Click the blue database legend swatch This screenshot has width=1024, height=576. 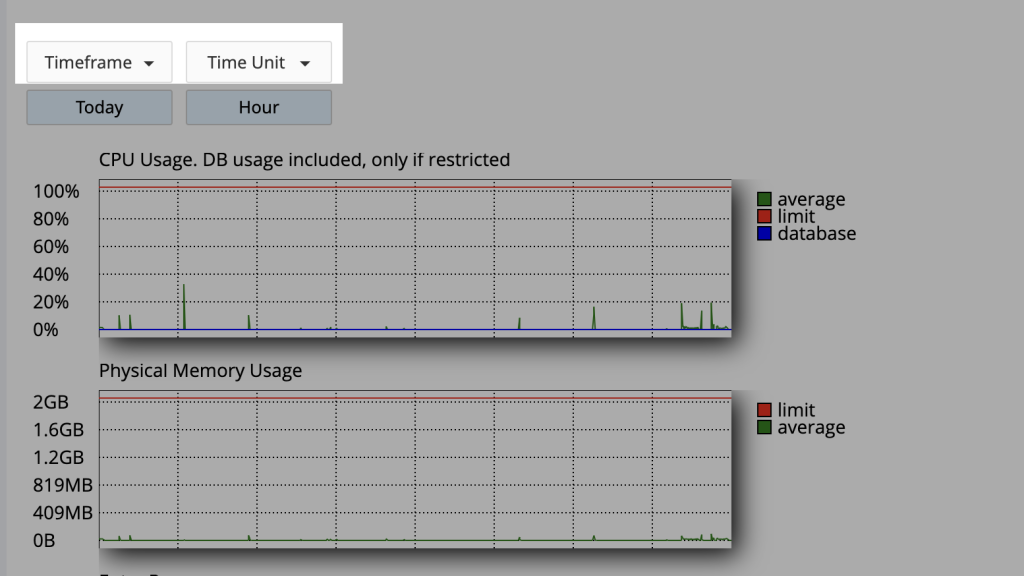tap(765, 234)
